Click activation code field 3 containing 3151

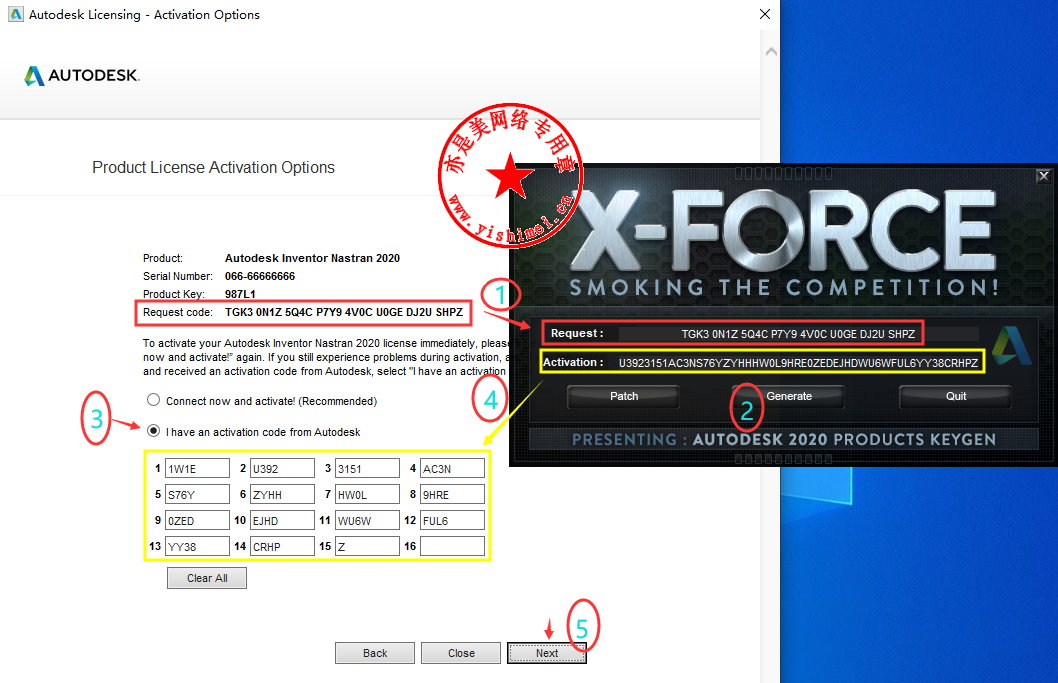point(367,468)
